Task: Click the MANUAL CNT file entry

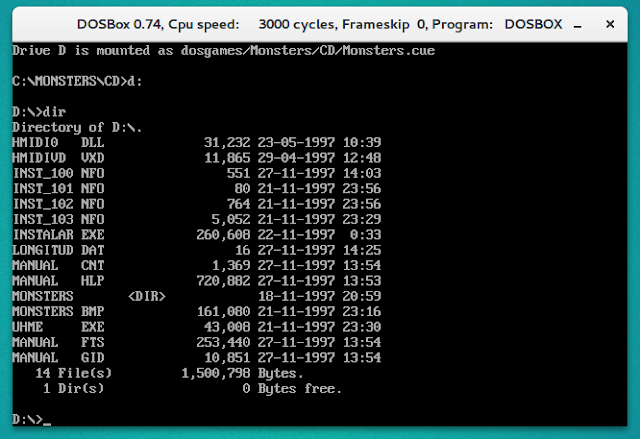Action: [x=197, y=266]
